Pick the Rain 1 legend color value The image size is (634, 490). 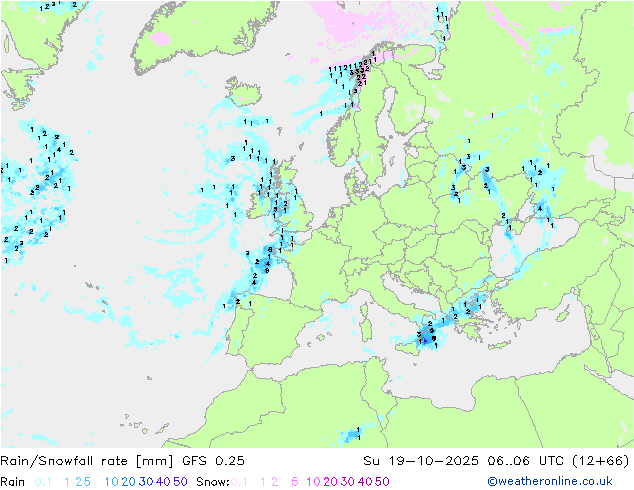67,482
